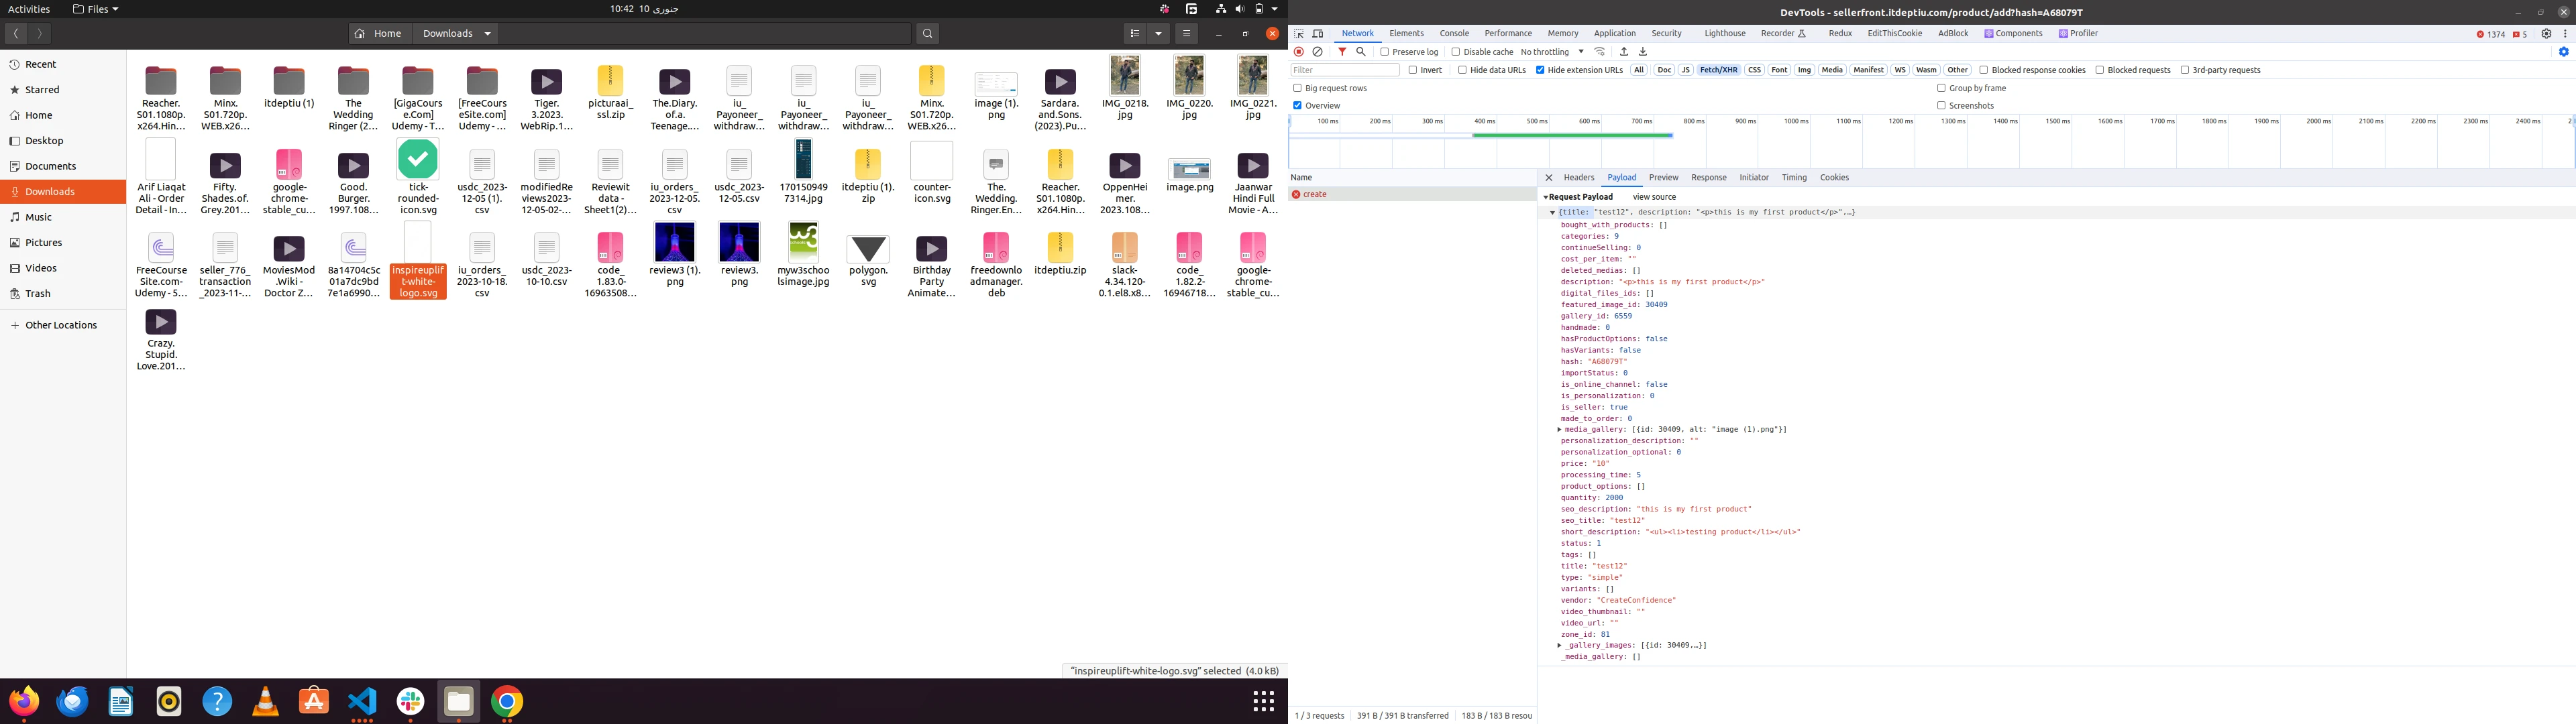Open network conditions wifi icon

point(1600,52)
